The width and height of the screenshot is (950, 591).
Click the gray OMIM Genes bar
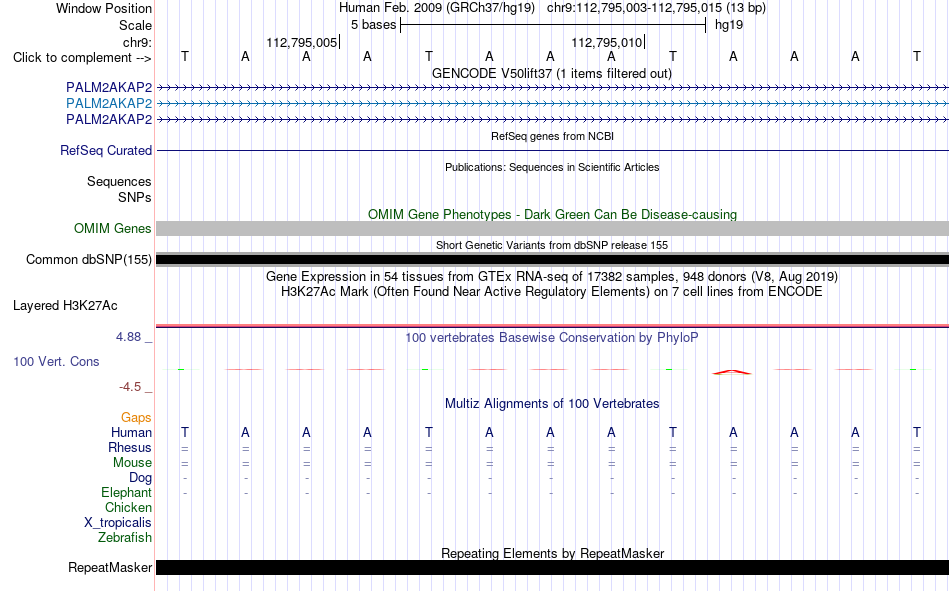(x=552, y=229)
